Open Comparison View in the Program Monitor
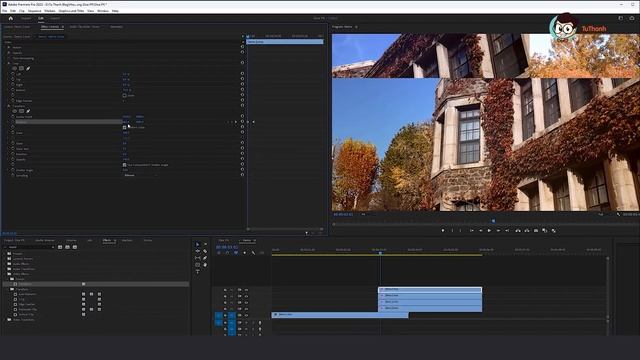Screen dimensions: 640x360 [x=545, y=231]
